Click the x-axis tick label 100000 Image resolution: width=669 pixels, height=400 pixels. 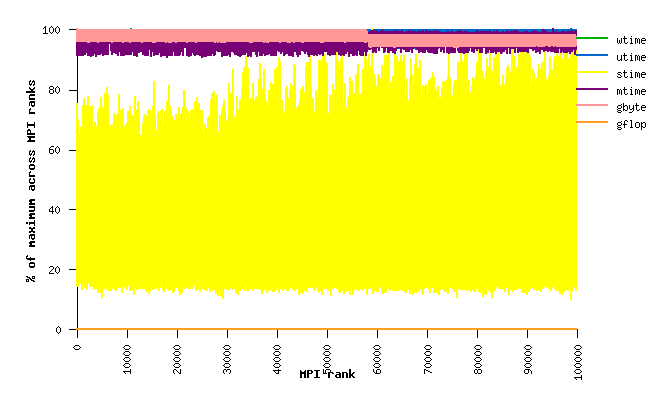(577, 362)
